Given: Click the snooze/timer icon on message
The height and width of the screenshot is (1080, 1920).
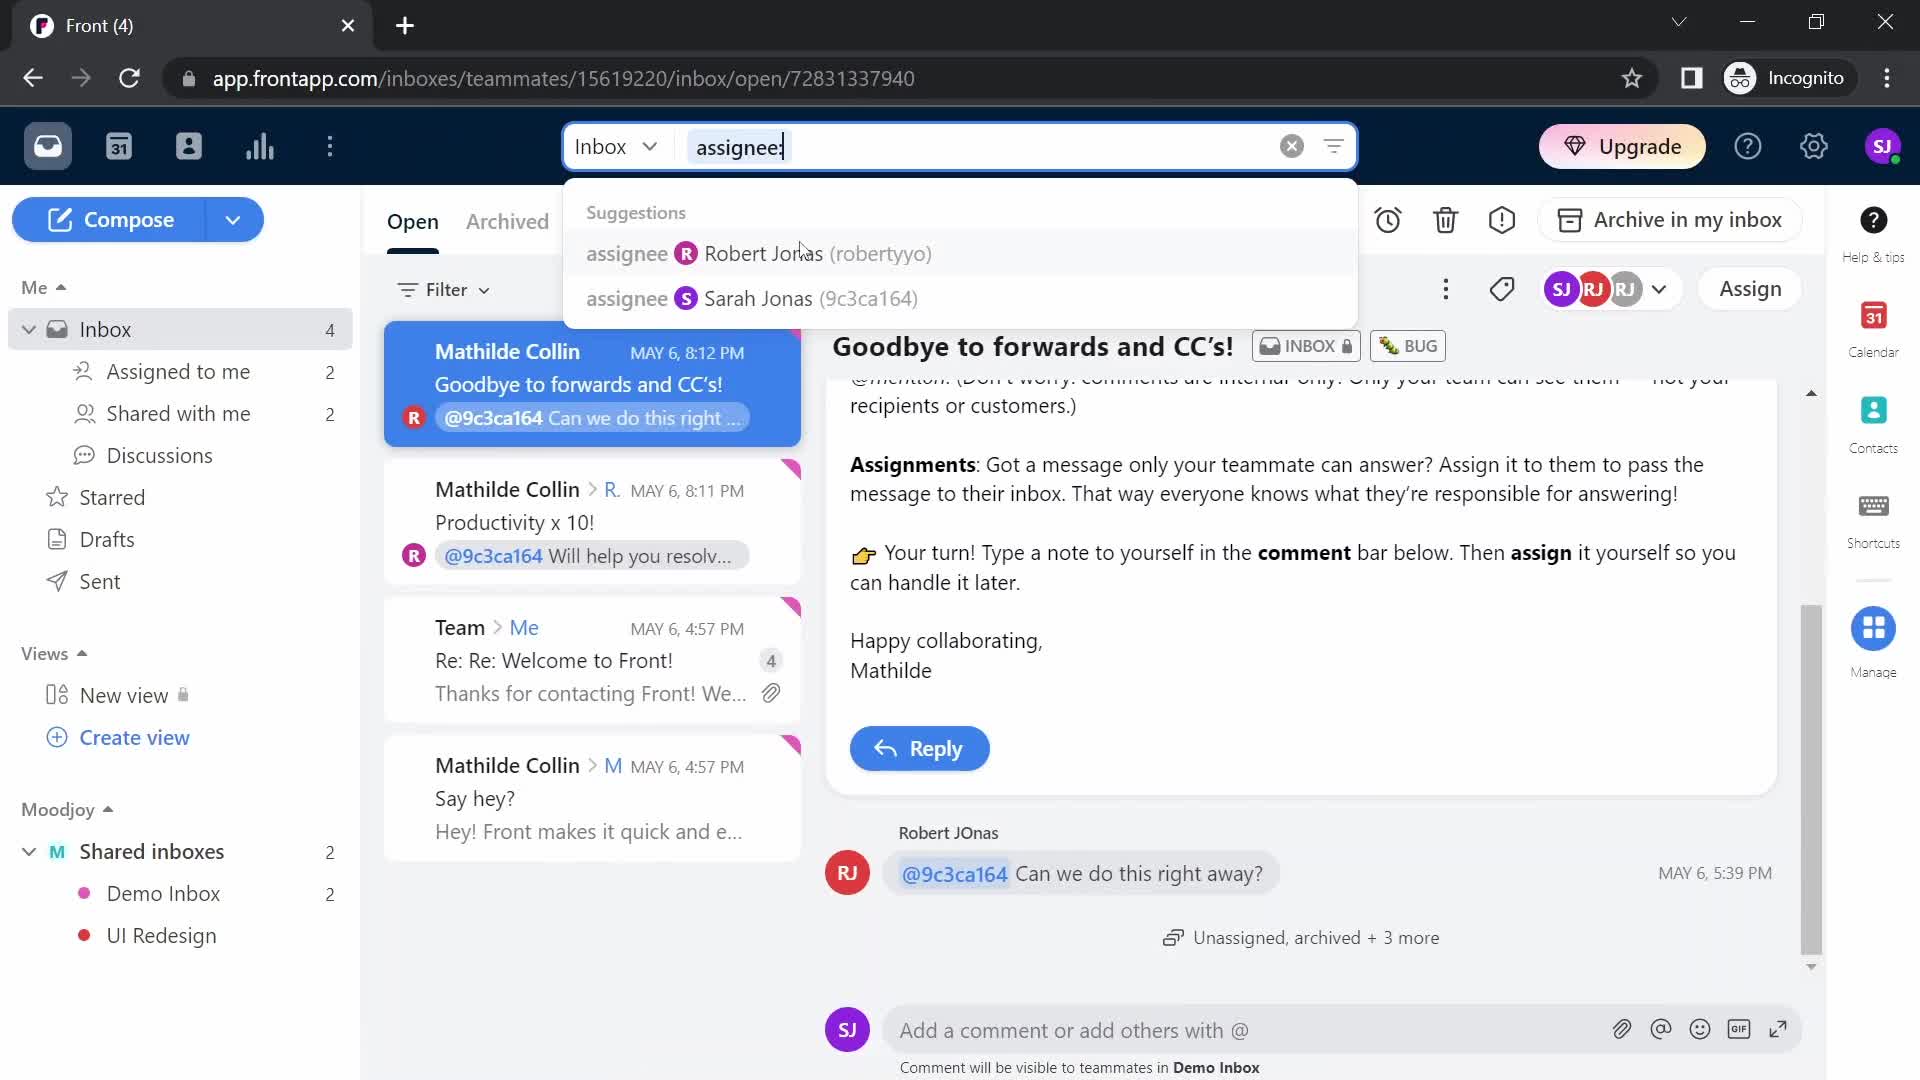Looking at the screenshot, I should tap(1389, 220).
